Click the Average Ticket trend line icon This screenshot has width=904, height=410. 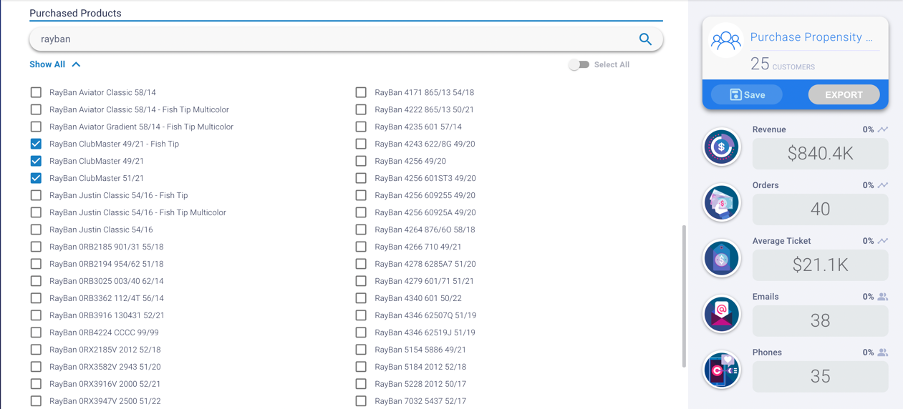point(883,241)
